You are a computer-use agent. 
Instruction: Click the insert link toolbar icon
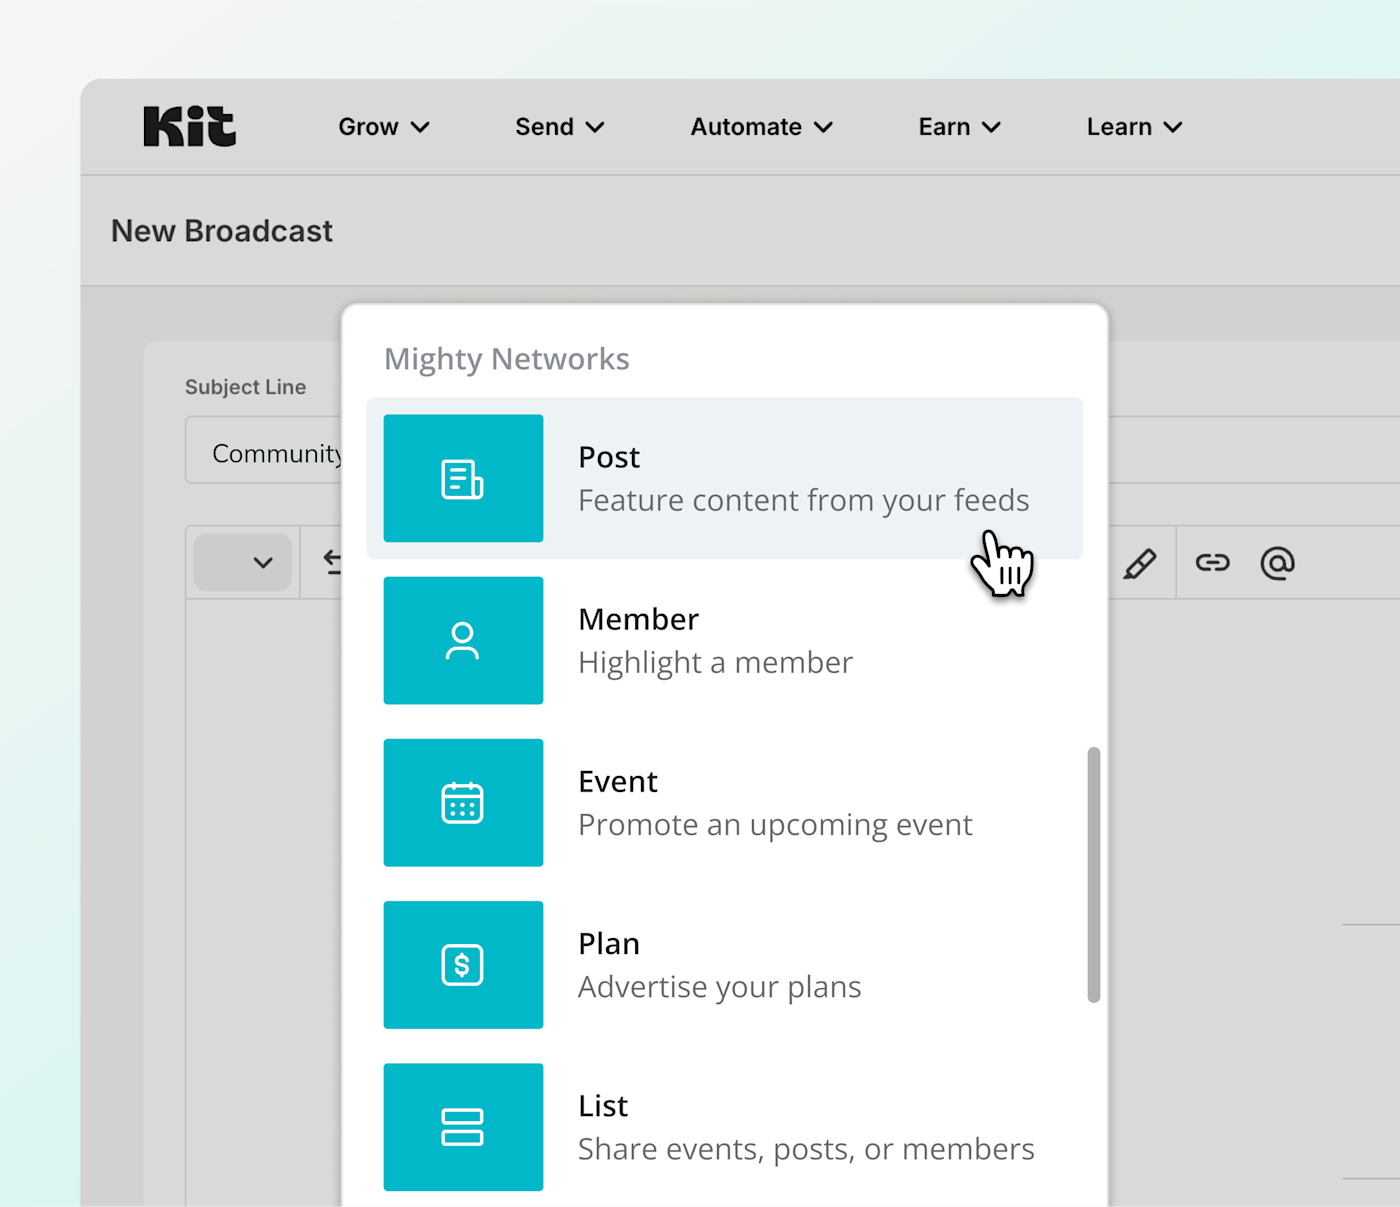(x=1212, y=563)
